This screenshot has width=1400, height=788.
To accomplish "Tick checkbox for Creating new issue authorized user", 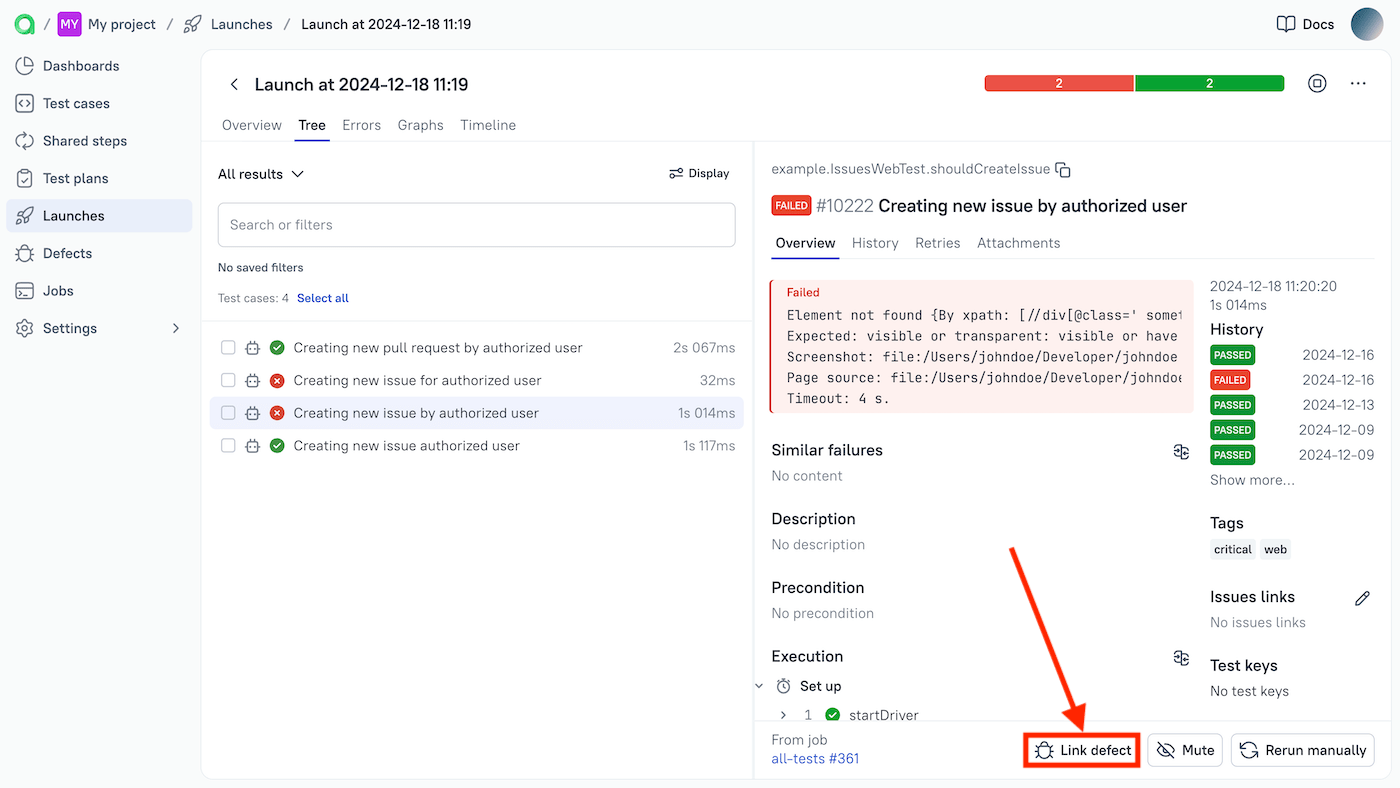I will 228,446.
